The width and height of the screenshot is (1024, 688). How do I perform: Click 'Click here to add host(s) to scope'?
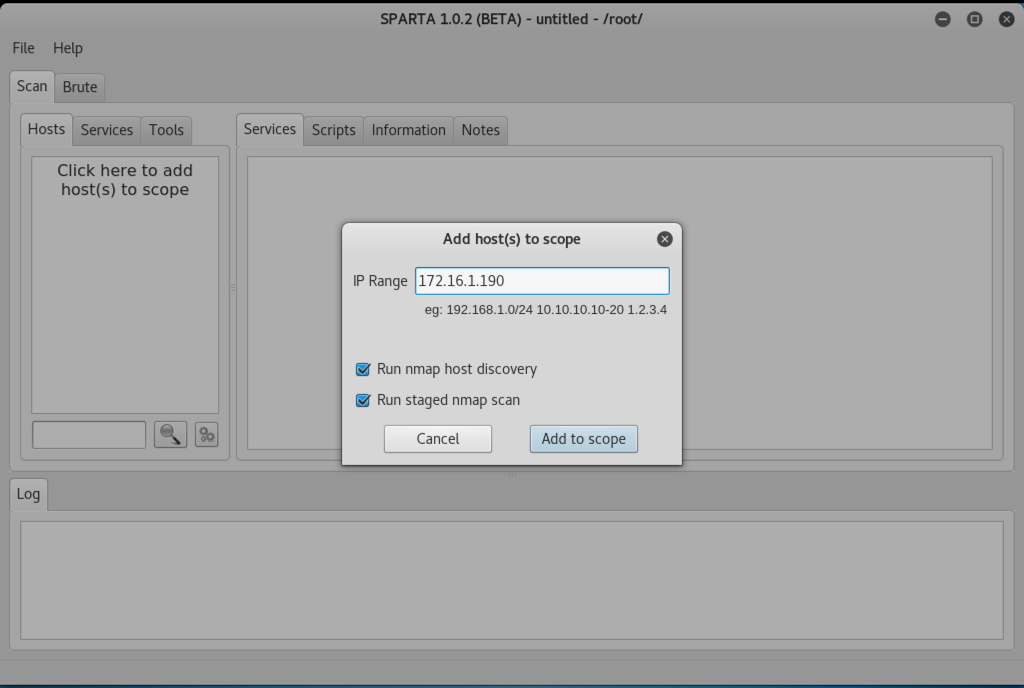pos(125,180)
